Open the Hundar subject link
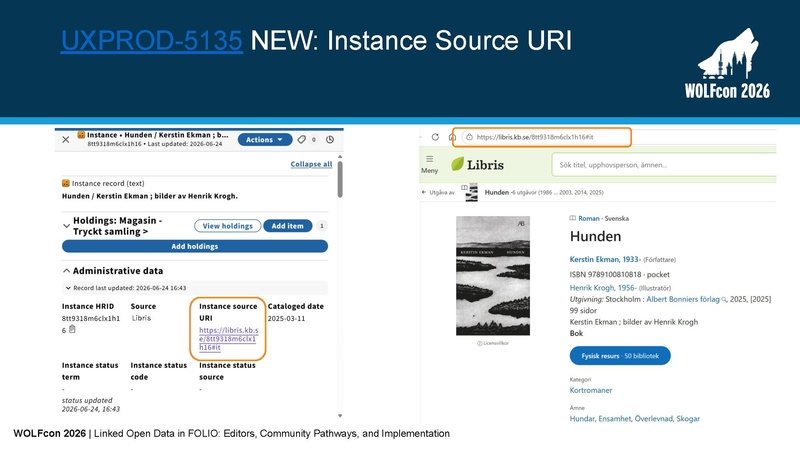The image size is (800, 450). [582, 418]
